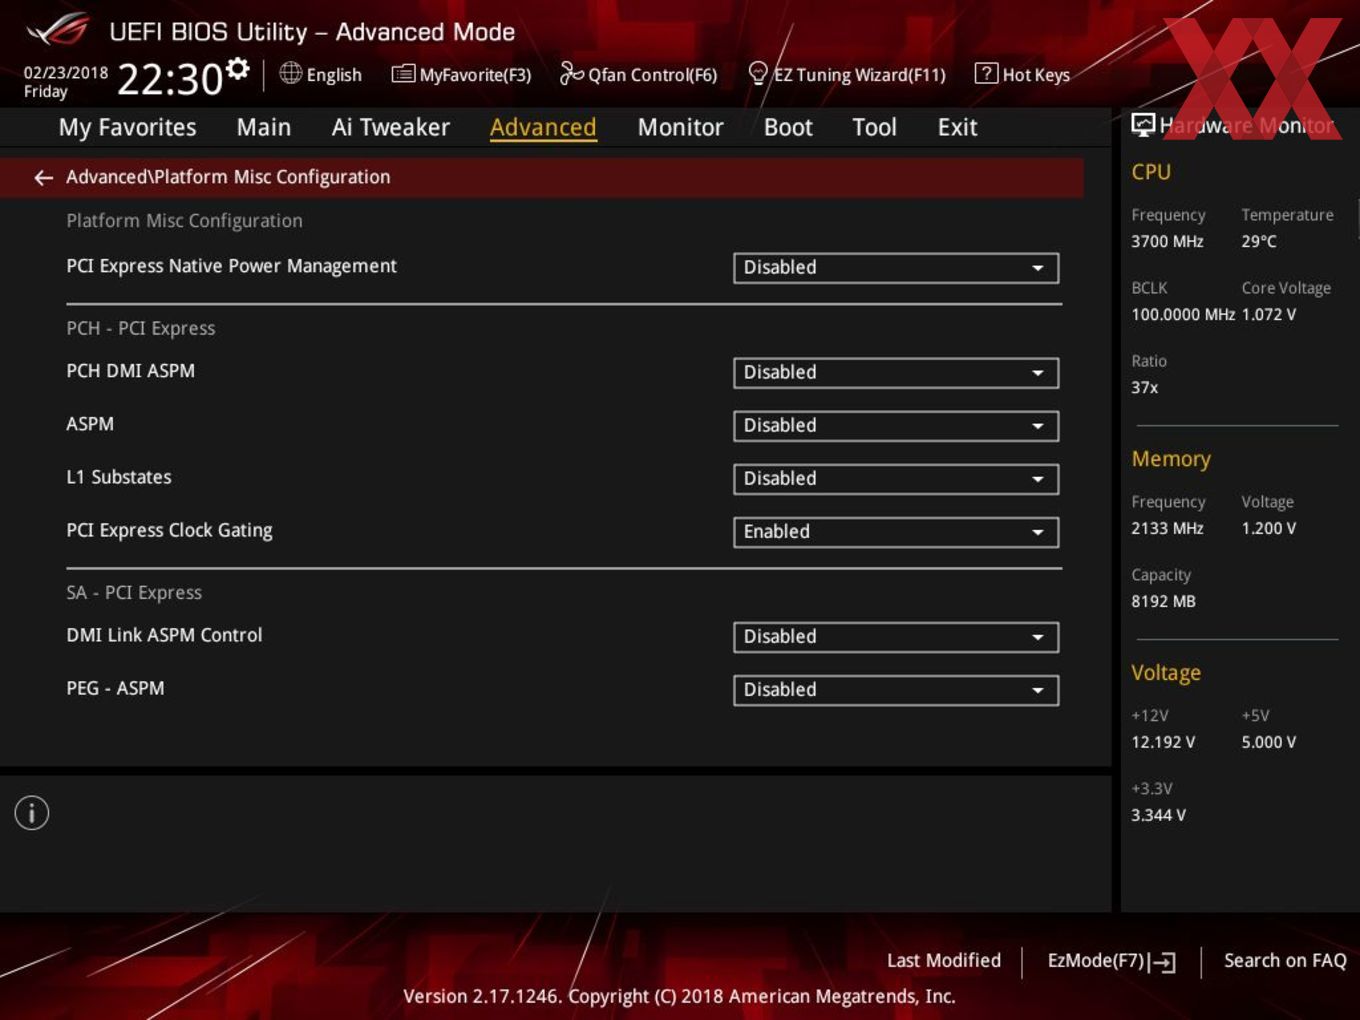Switch to the Monitor tab
Image resolution: width=1360 pixels, height=1020 pixels.
point(680,127)
